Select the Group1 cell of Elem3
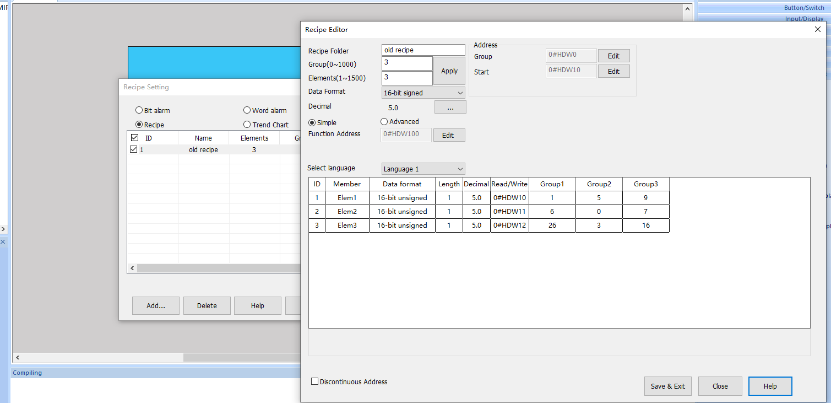The height and width of the screenshot is (403, 831). [x=552, y=225]
